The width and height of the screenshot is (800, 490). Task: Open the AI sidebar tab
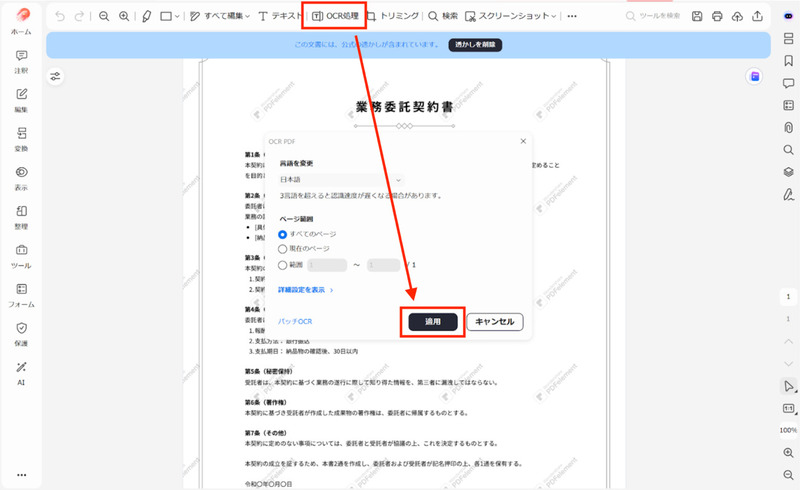21,374
